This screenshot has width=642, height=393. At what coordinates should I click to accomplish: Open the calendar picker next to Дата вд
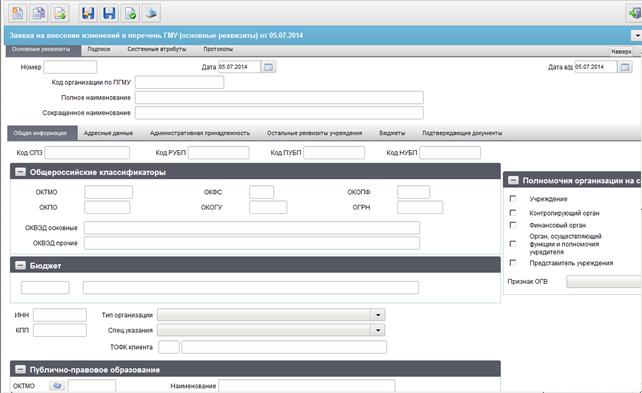[x=625, y=67]
